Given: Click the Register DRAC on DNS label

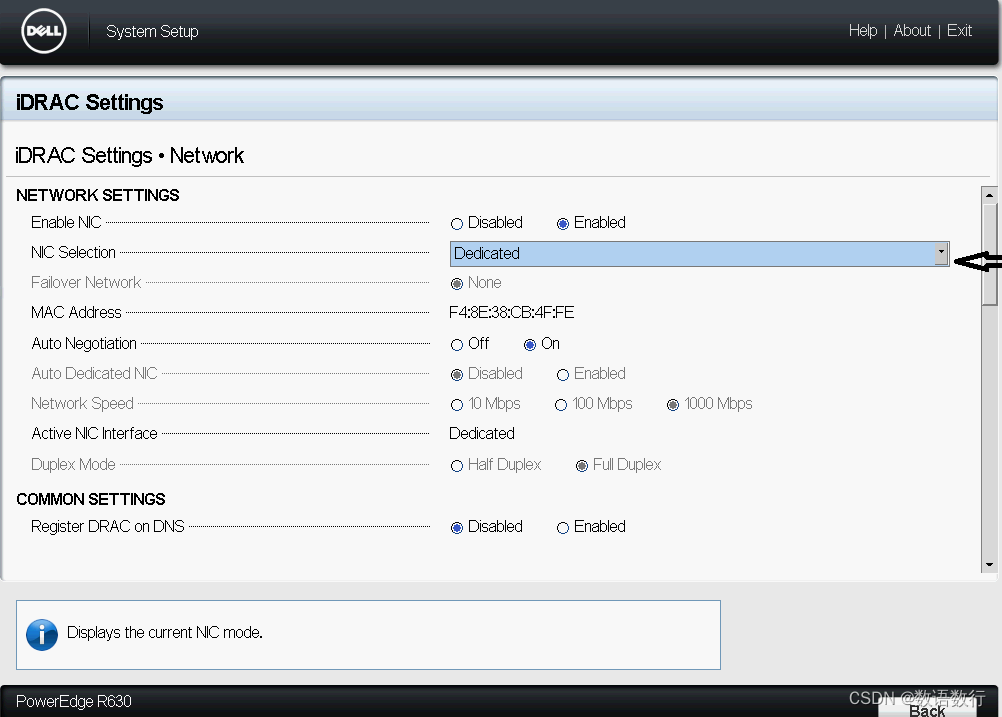Looking at the screenshot, I should pos(107,527).
